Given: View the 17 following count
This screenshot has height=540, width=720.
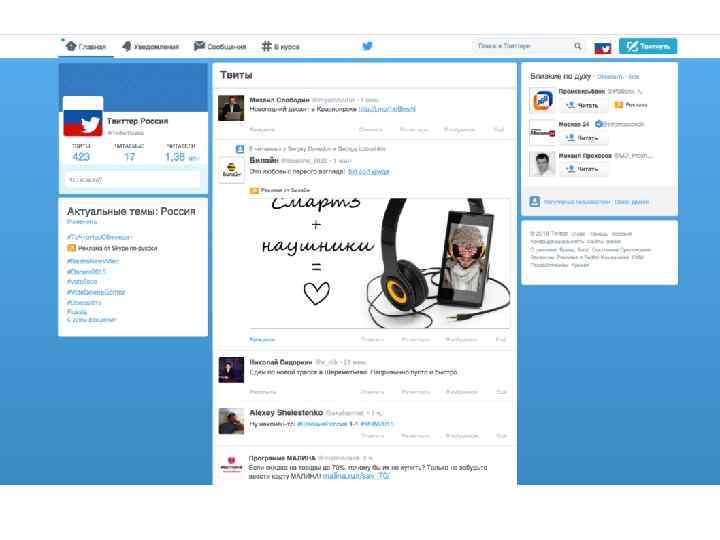Looking at the screenshot, I should coord(129,157).
